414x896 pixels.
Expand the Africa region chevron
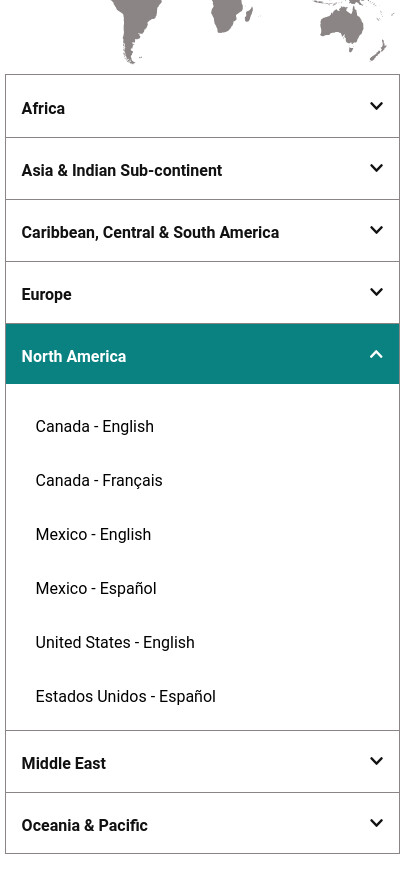coord(376,106)
